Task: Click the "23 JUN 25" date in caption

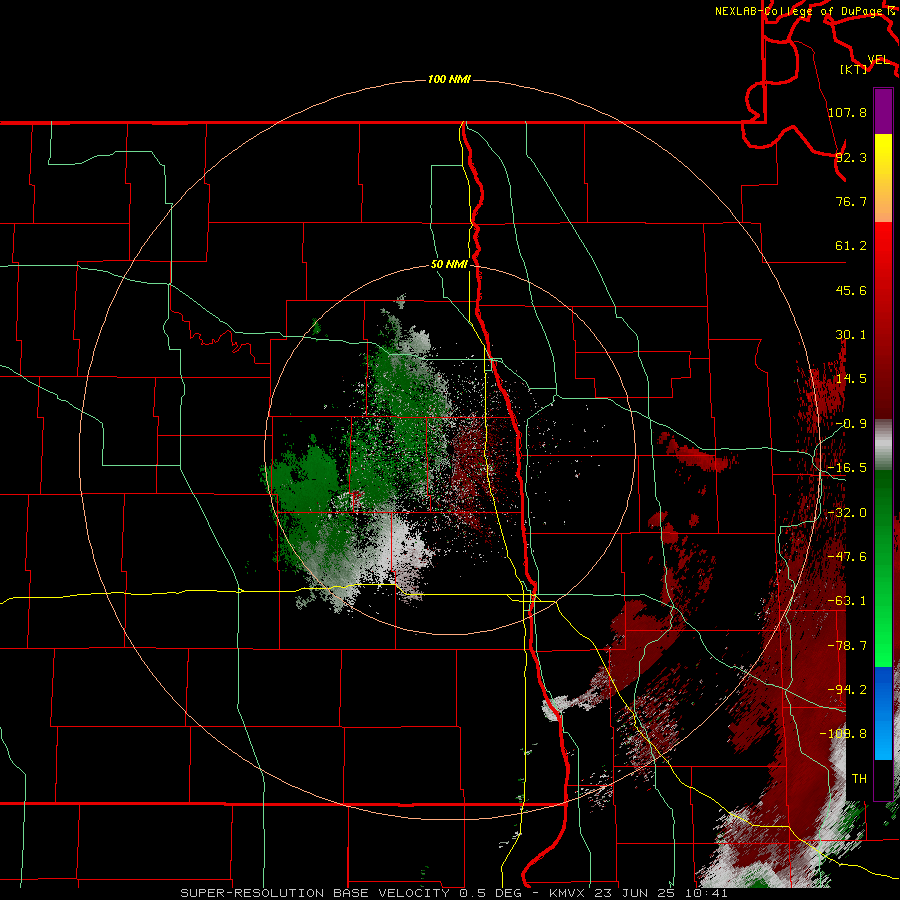Action: [x=634, y=893]
